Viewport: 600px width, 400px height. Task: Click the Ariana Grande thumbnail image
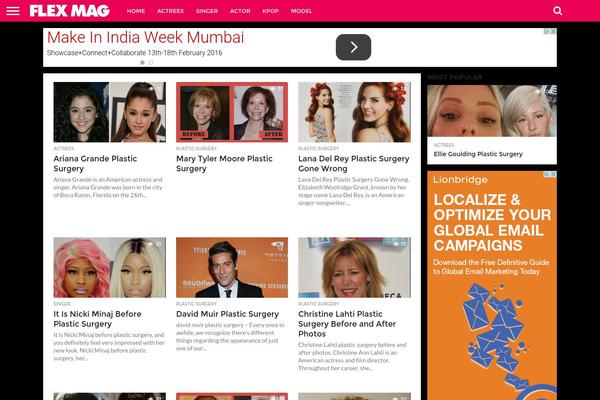pos(110,112)
